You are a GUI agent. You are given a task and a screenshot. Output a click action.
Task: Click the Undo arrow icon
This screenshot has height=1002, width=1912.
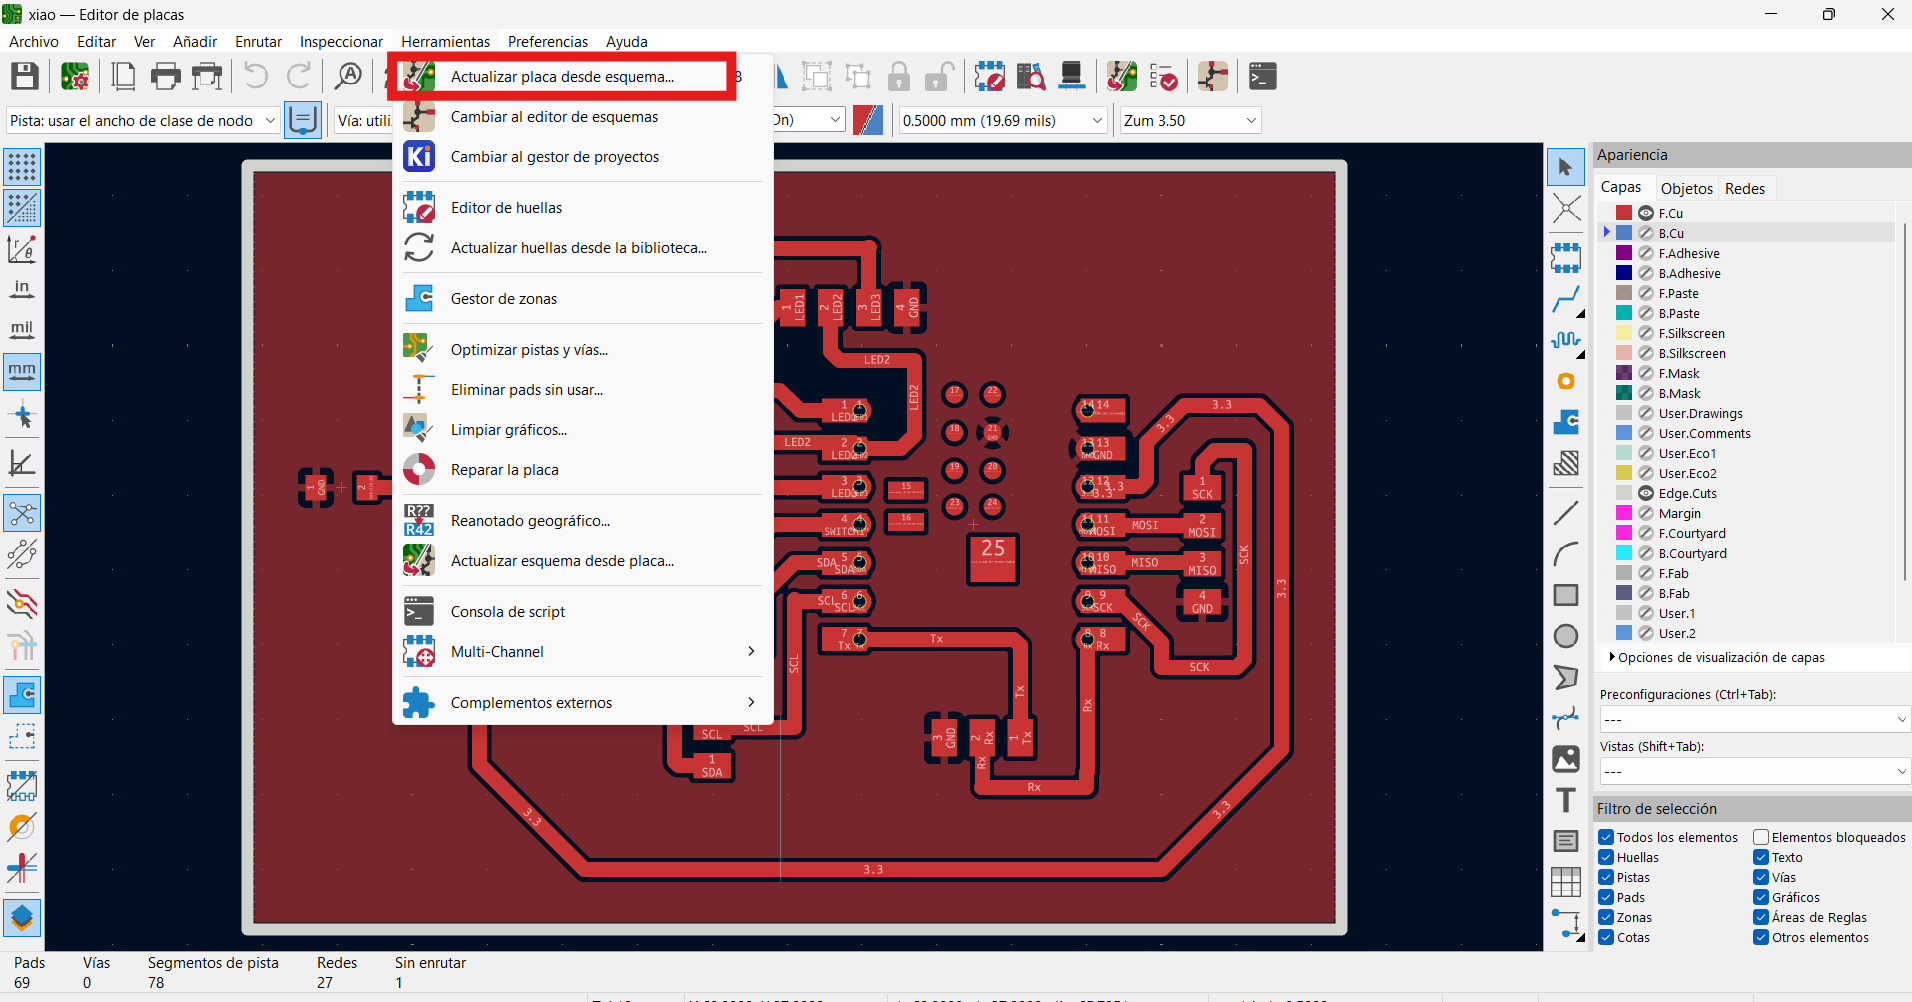point(256,76)
